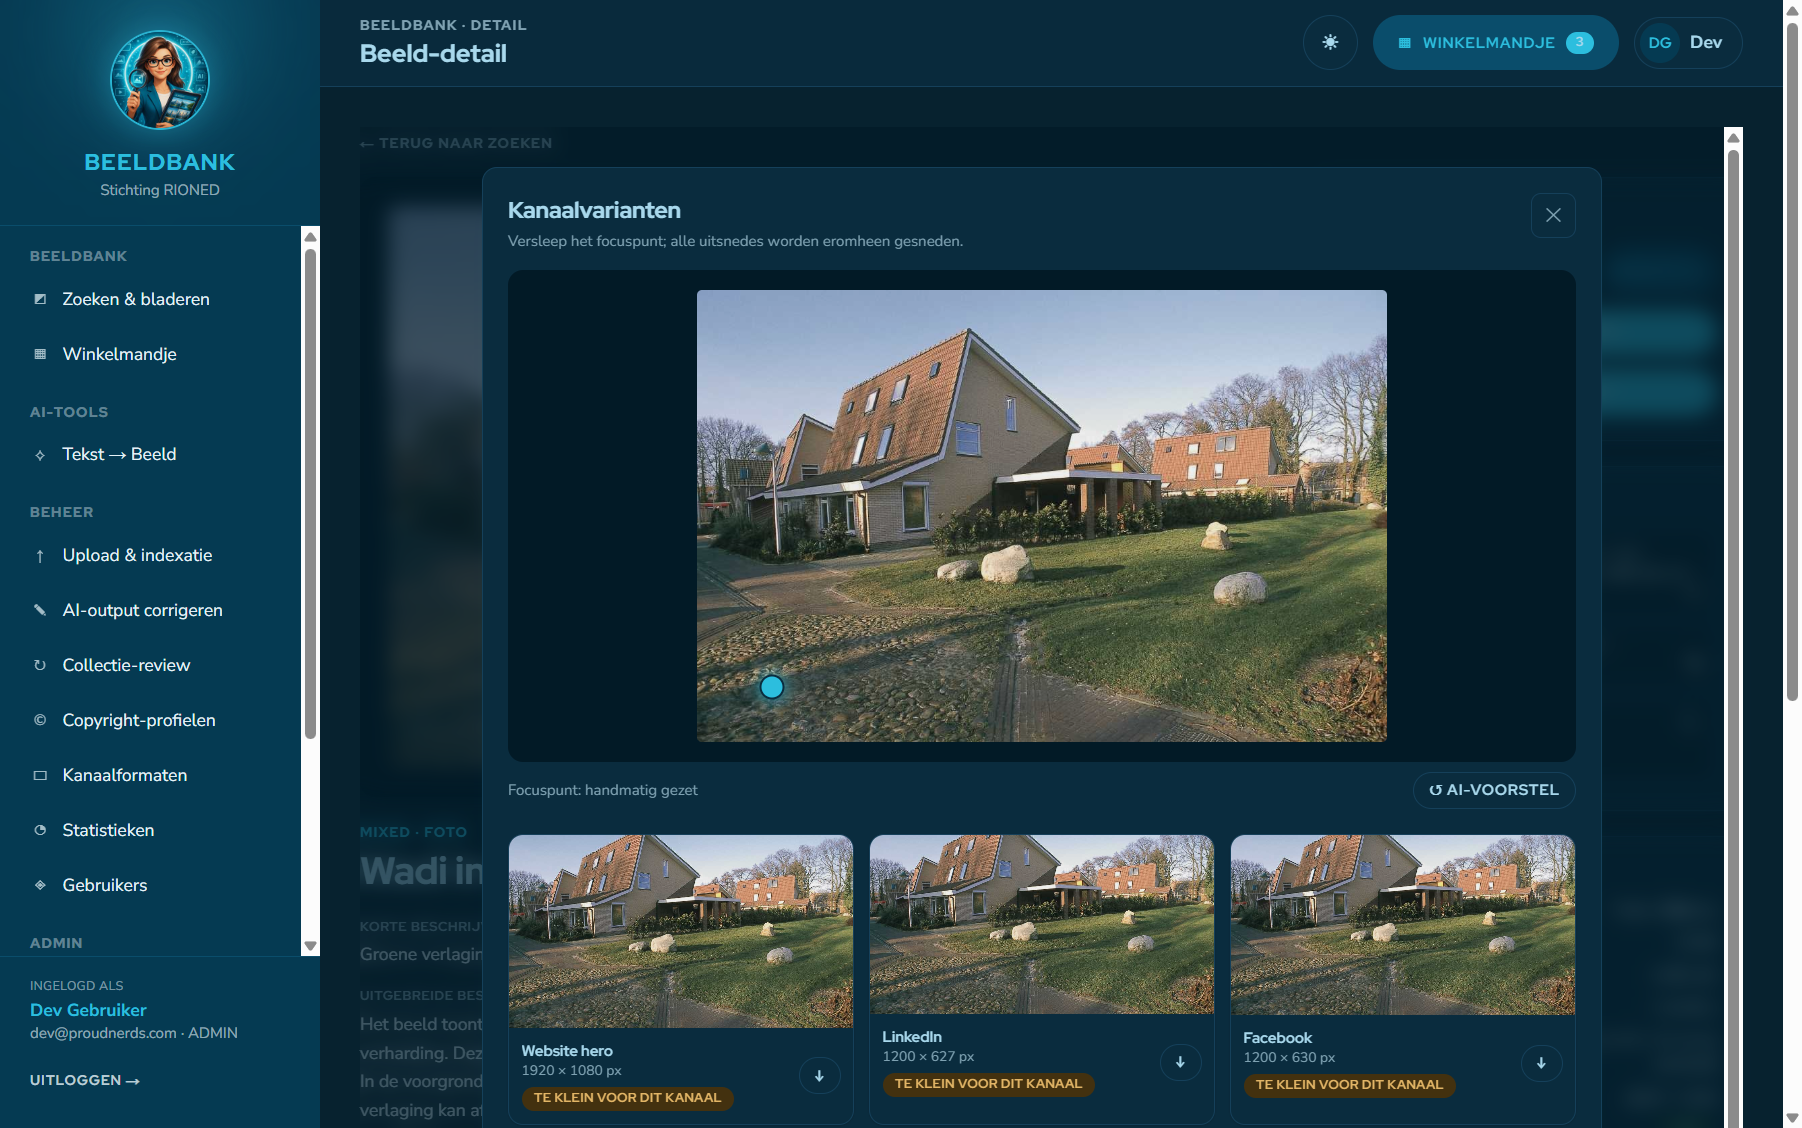
Task: Click the sidebar Winkelmandje grid icon
Action: tap(40, 354)
